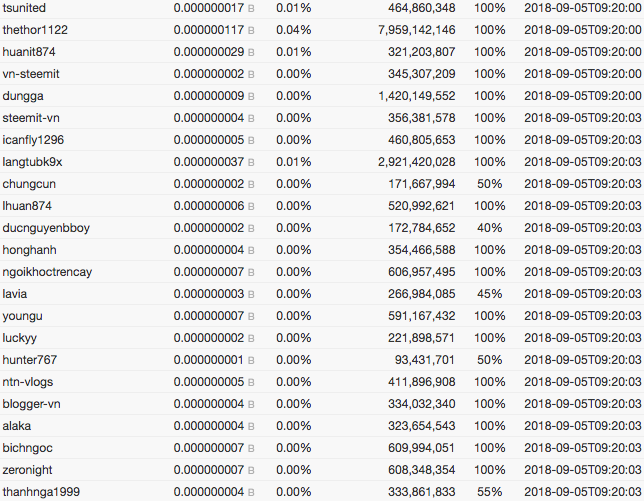Viewport: 644px width, 501px height.
Task: Open icanfly1296 voter name
Action: pyautogui.click(x=33, y=140)
